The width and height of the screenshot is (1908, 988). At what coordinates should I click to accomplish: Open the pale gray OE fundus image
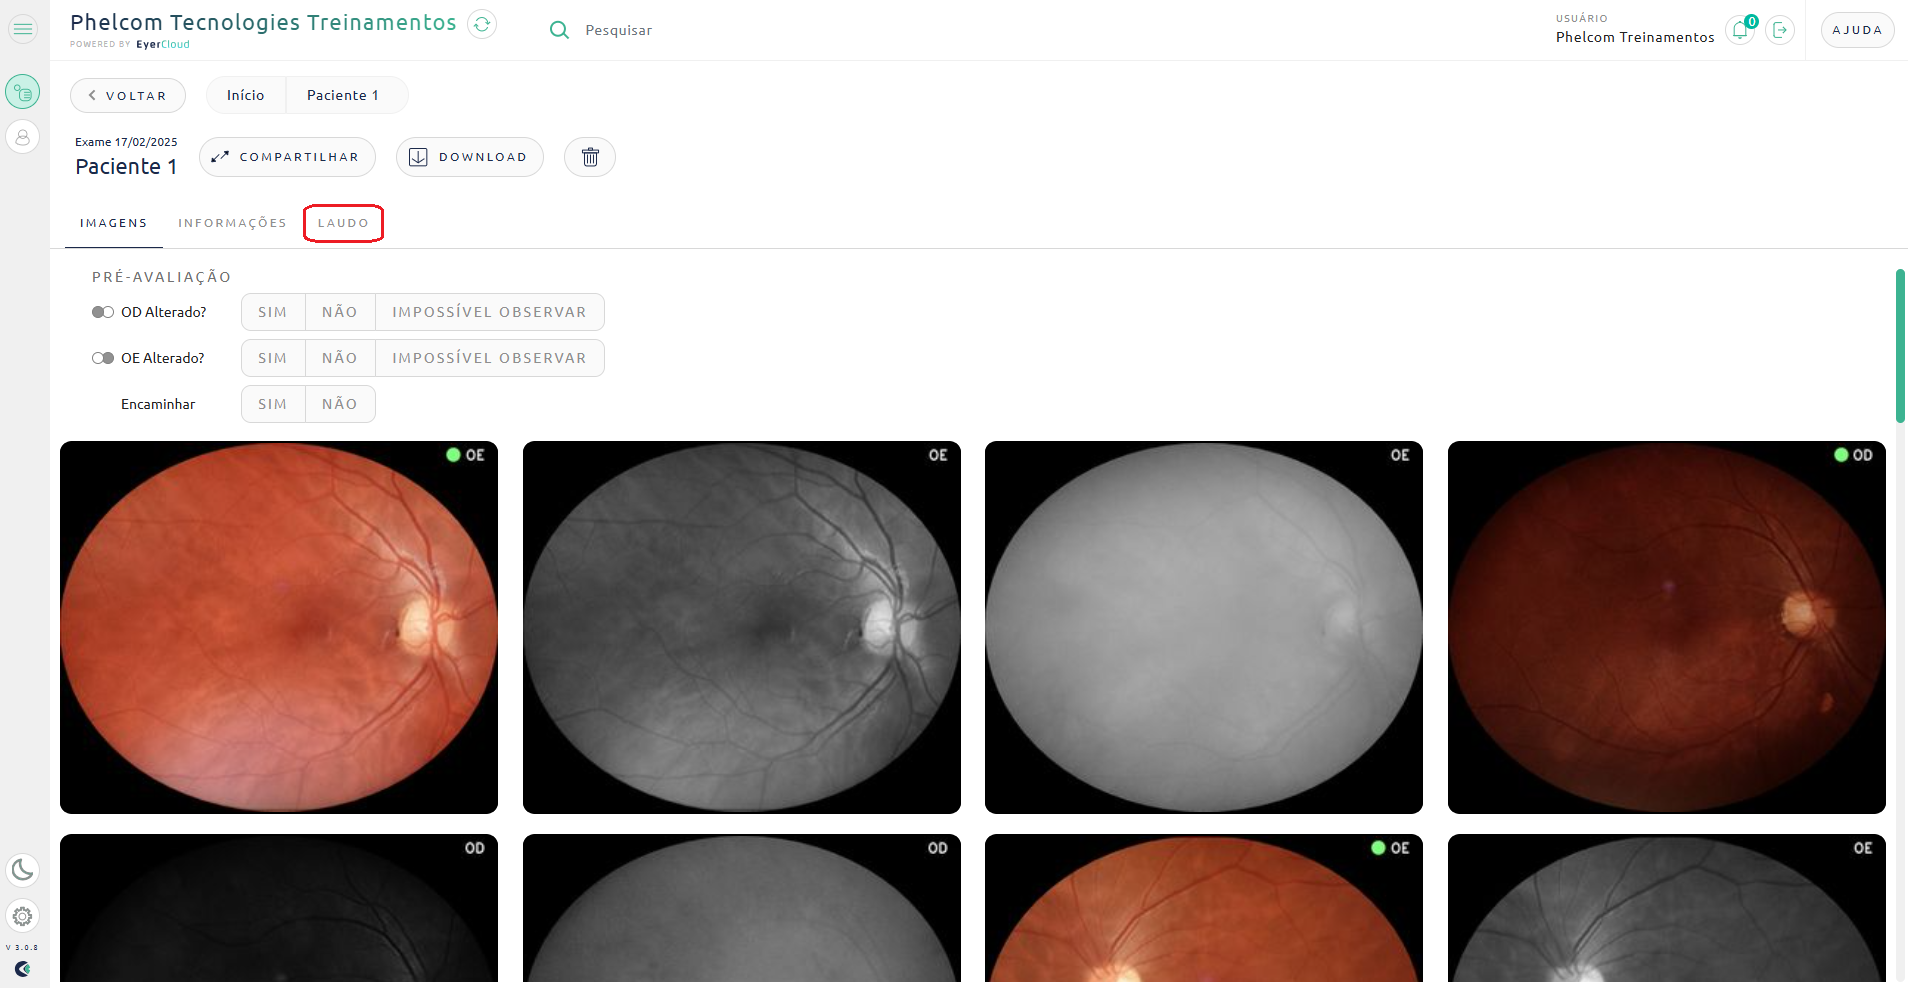point(1204,627)
